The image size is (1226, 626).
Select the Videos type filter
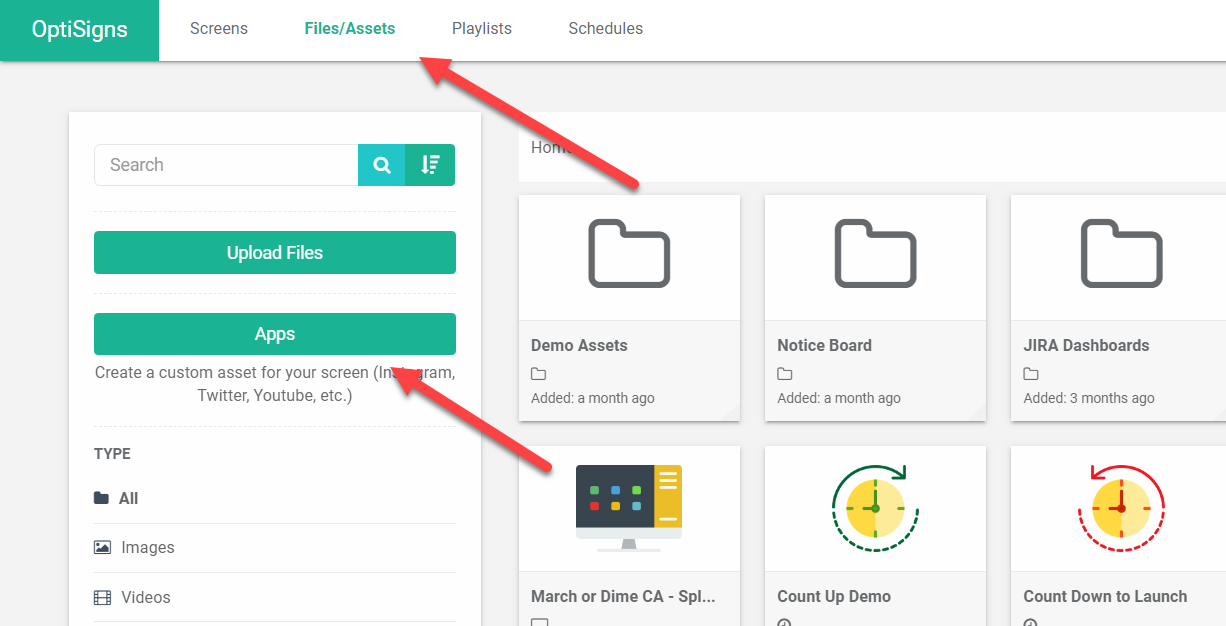pos(145,596)
